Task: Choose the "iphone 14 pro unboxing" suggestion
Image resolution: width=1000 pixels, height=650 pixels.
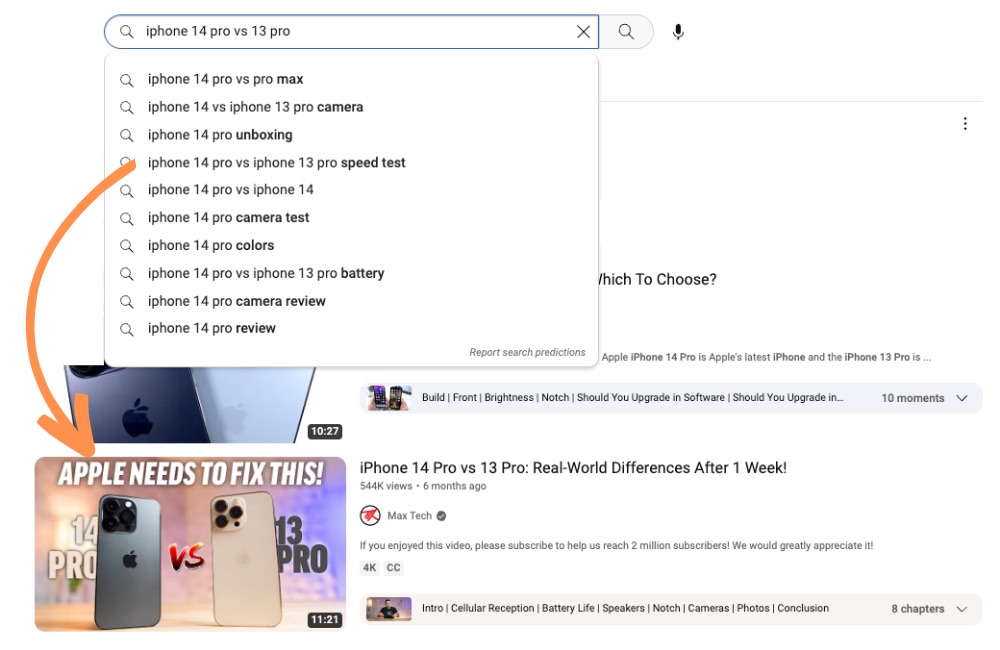Action: [351, 135]
